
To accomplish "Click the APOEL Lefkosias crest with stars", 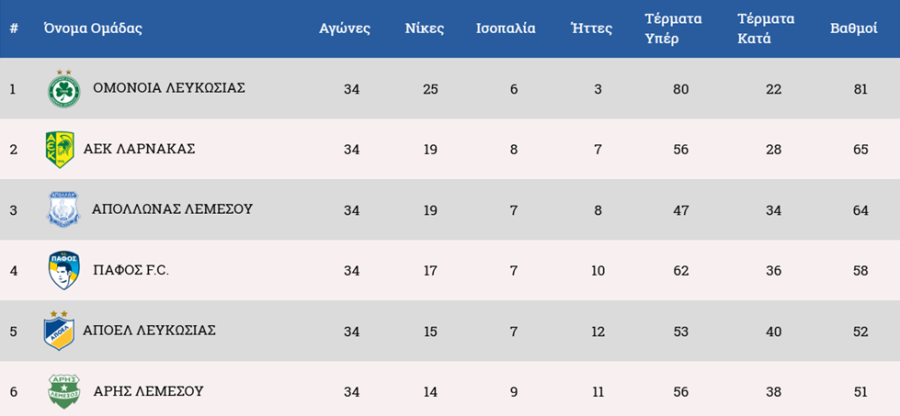I will tap(59, 331).
